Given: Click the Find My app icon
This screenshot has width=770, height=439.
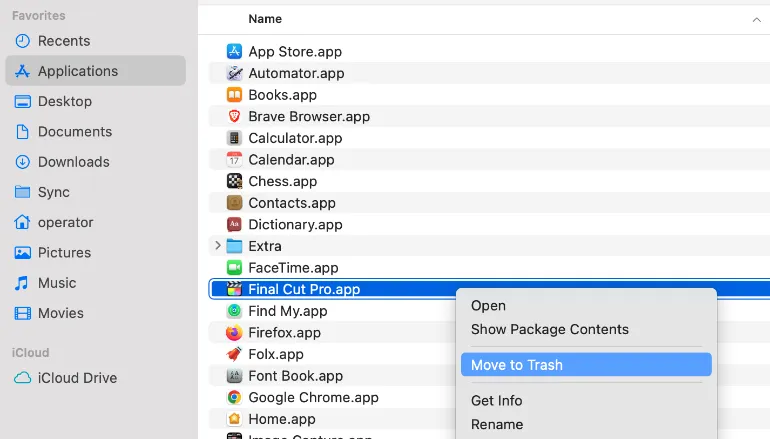Looking at the screenshot, I should [234, 310].
